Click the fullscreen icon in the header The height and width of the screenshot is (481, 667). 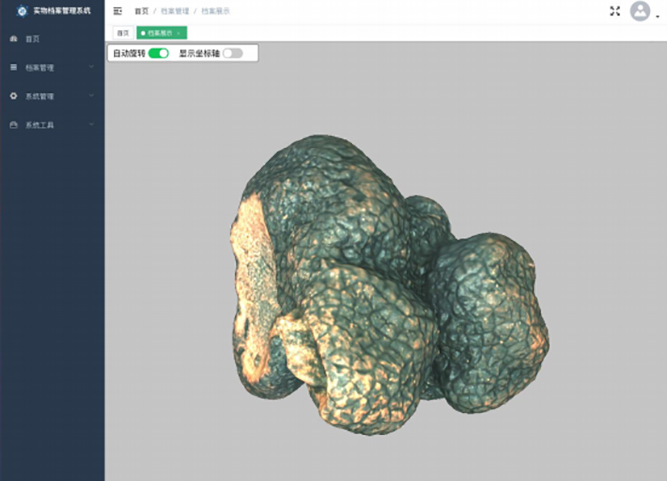[x=615, y=11]
